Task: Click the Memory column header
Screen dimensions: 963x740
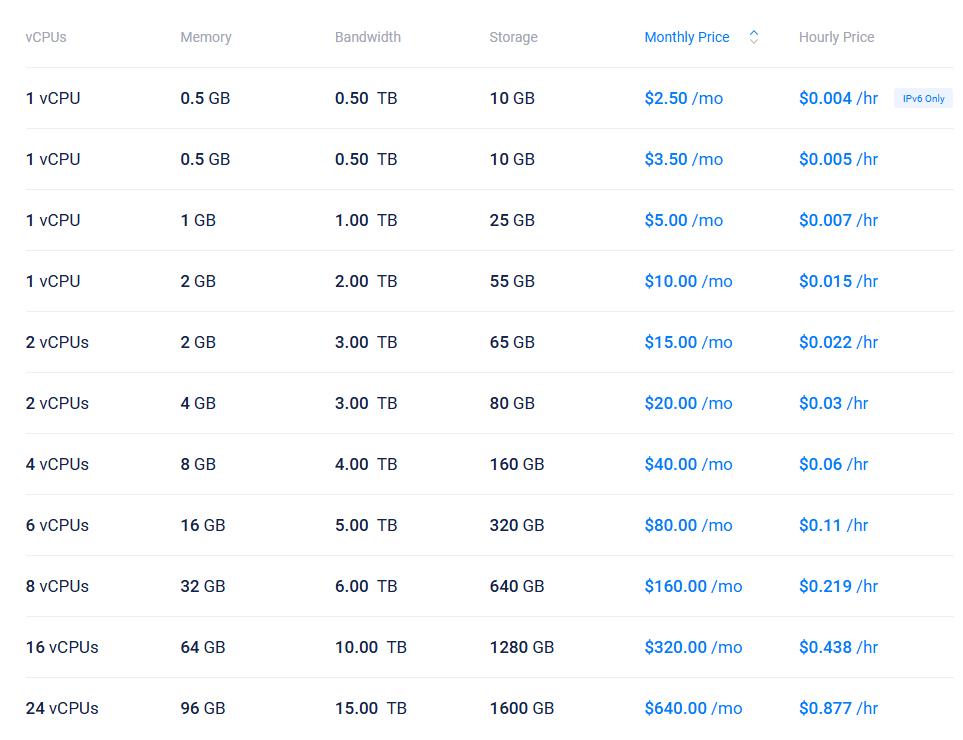Action: [206, 37]
